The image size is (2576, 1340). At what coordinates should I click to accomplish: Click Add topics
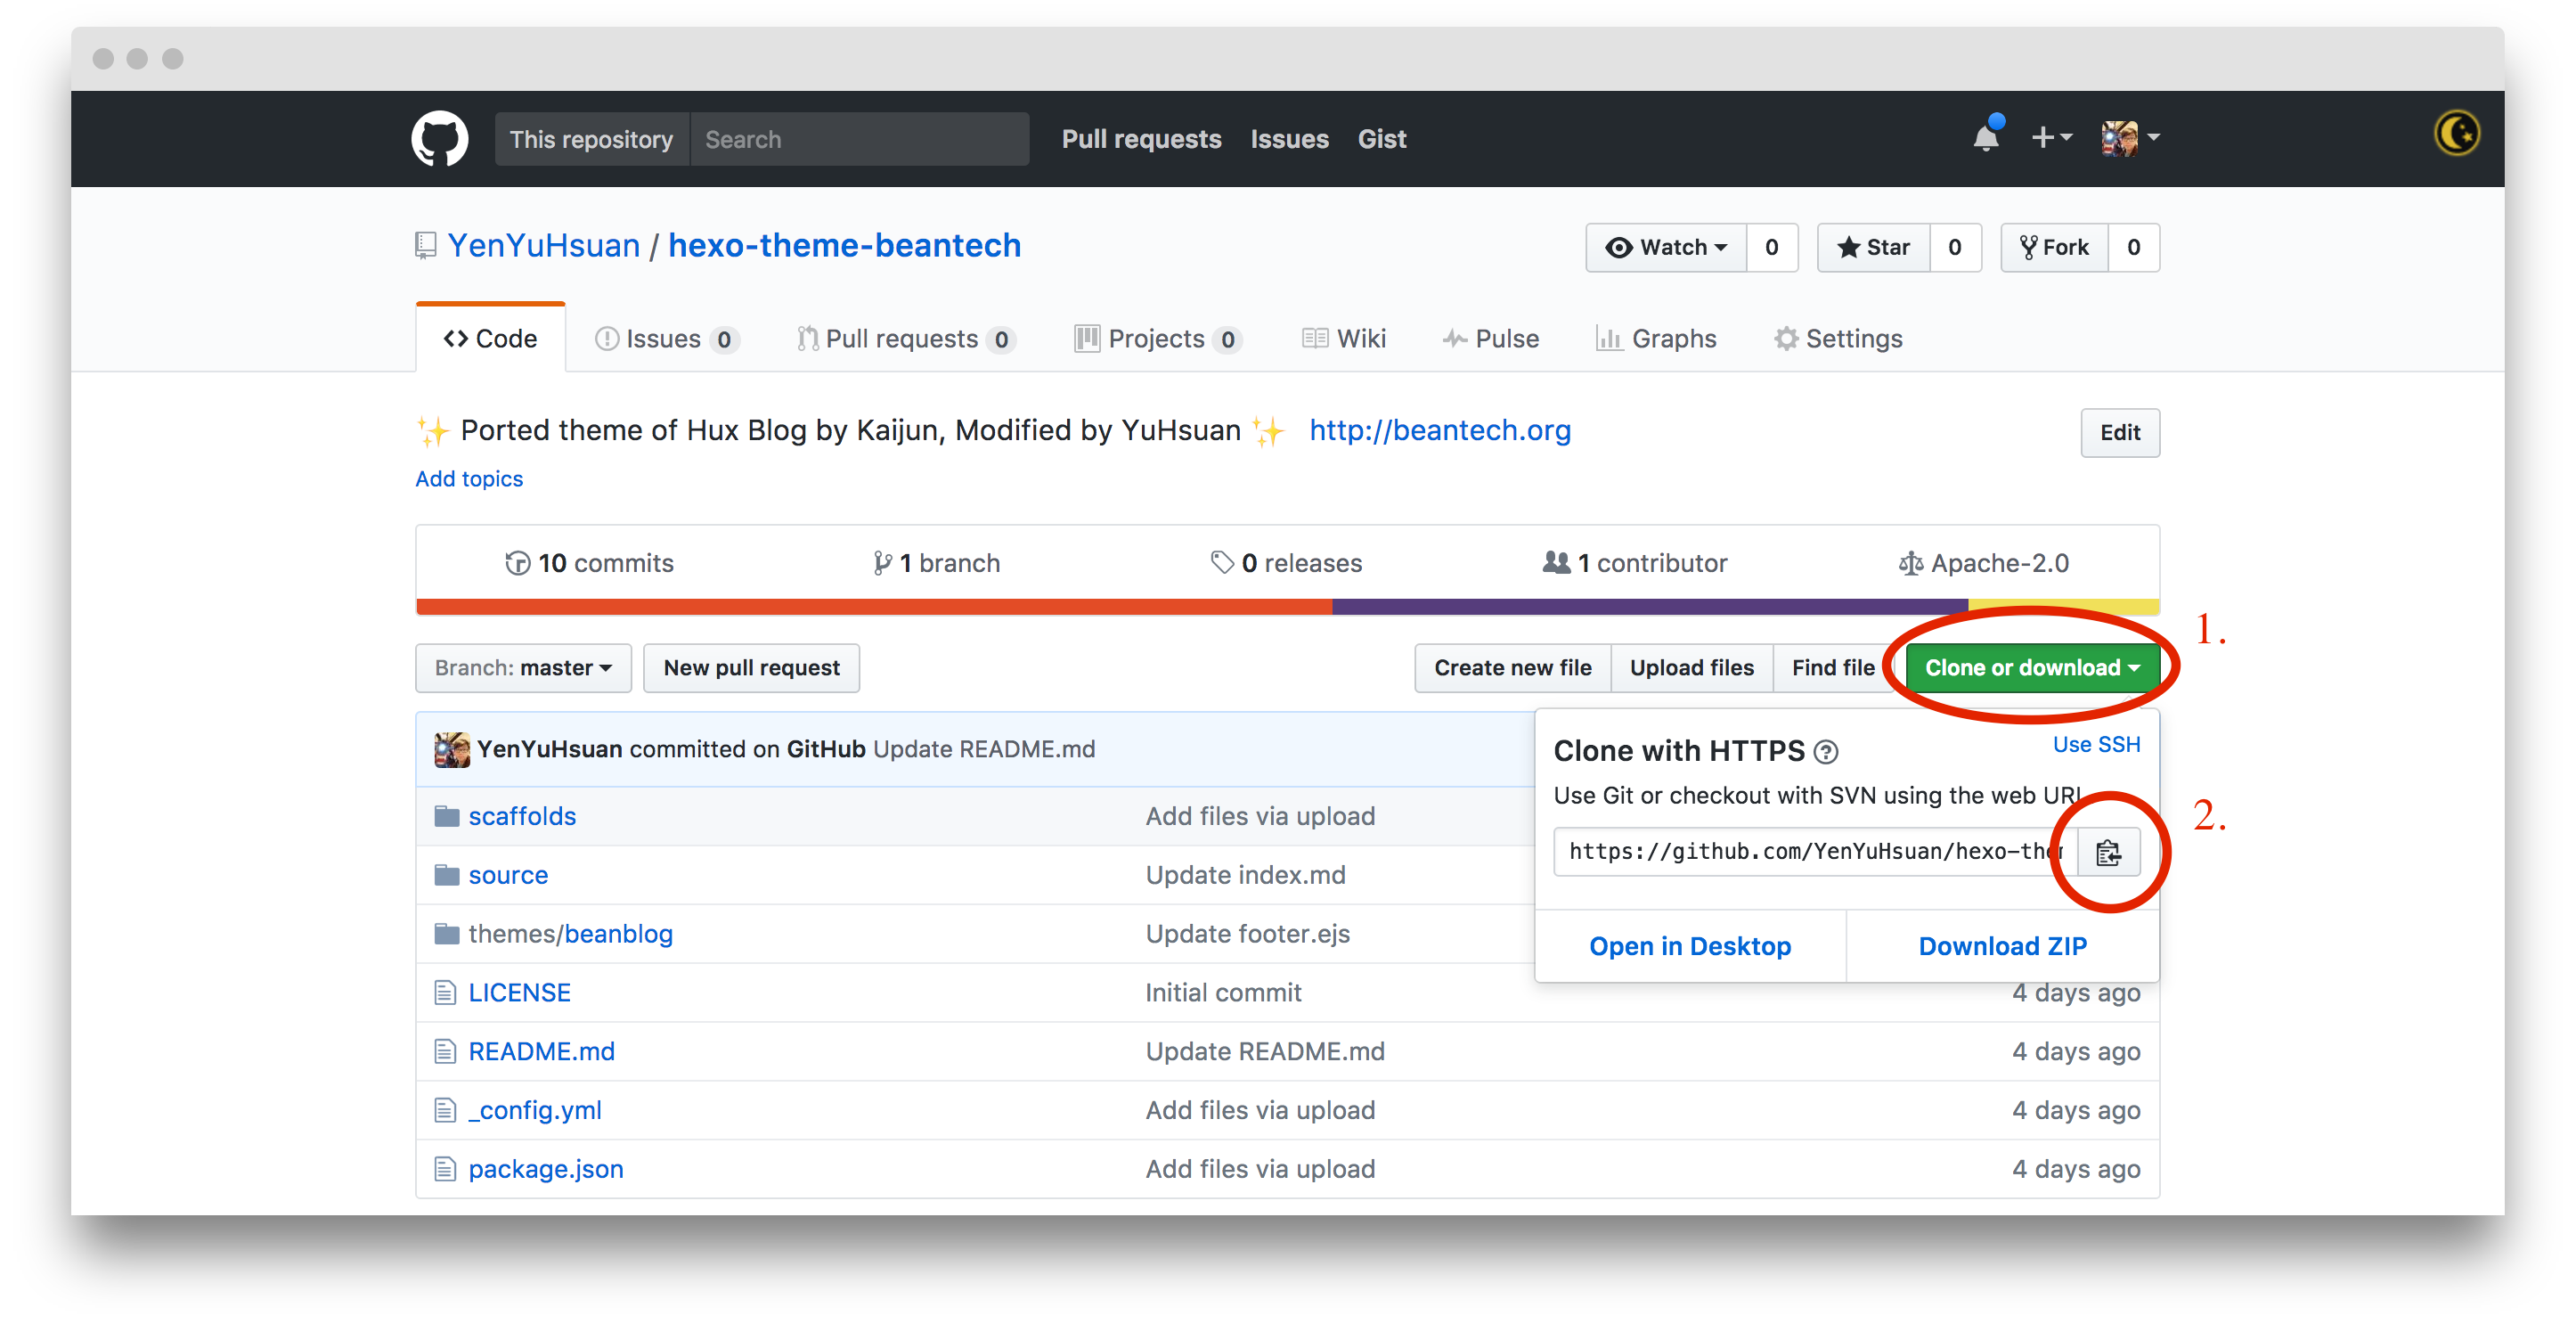click(469, 479)
